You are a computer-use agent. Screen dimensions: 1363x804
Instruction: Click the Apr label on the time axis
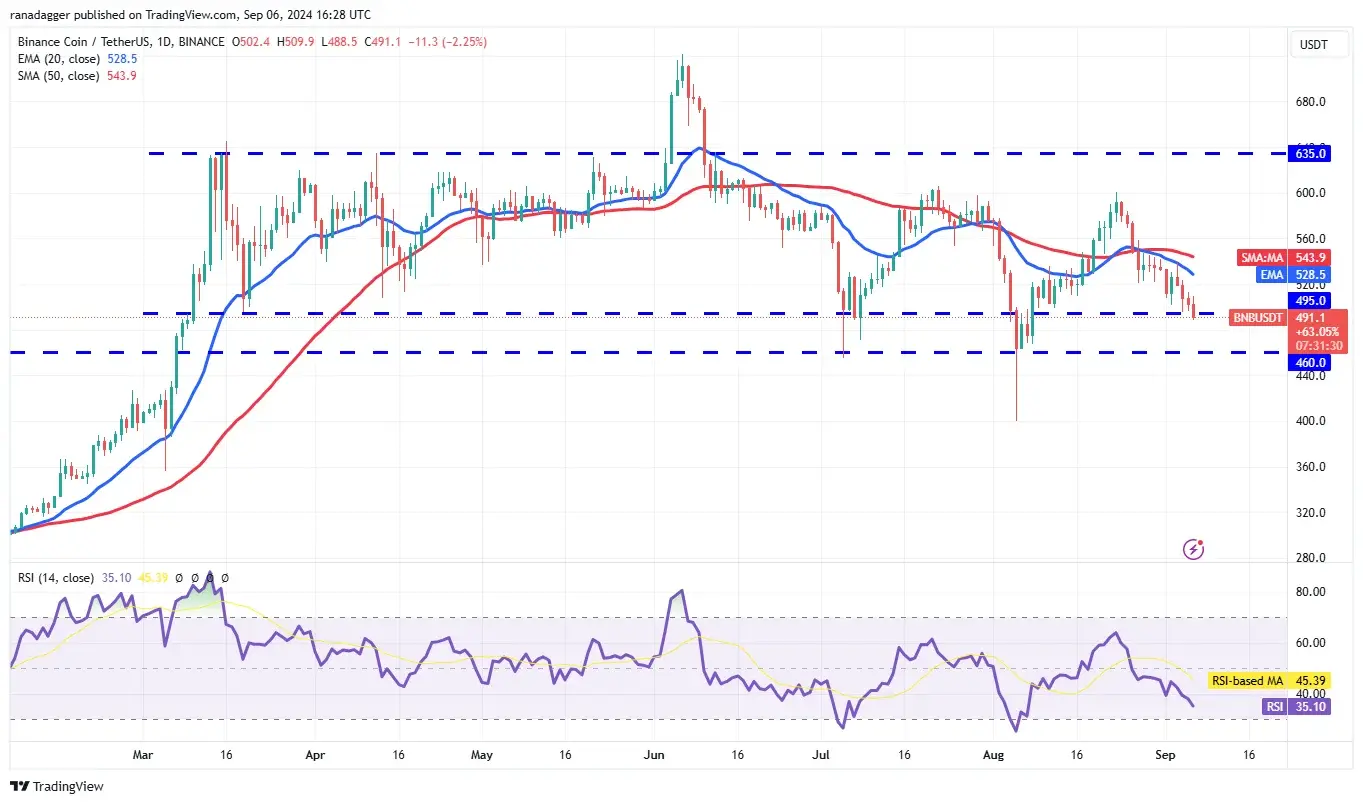click(x=314, y=755)
